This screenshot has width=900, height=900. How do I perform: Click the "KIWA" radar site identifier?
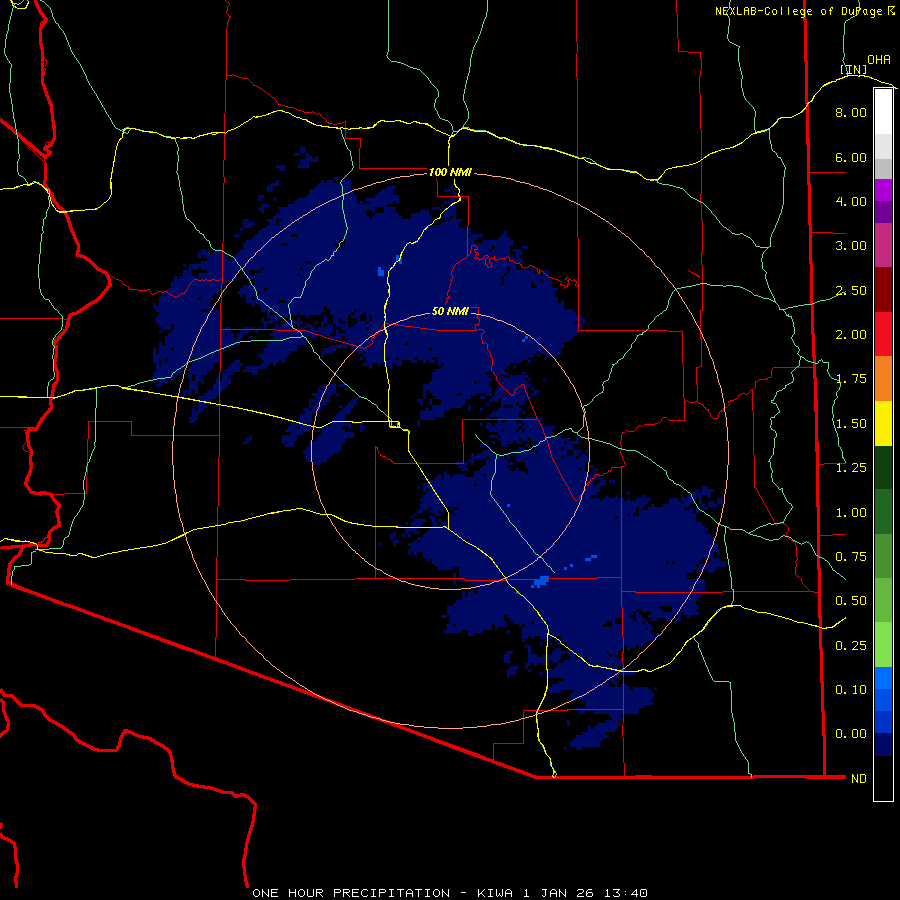pos(495,893)
